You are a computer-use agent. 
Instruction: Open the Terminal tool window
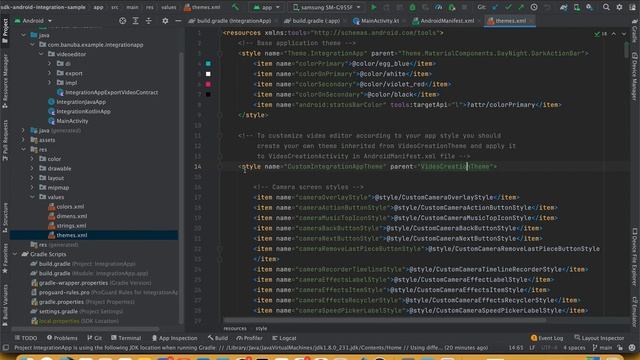(126, 338)
